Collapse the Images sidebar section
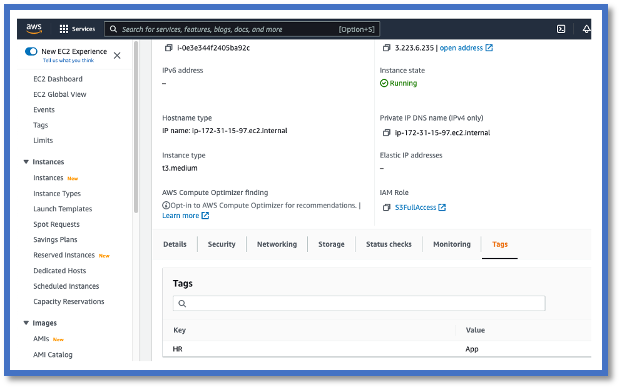This screenshot has height=390, width=622. click(x=26, y=323)
